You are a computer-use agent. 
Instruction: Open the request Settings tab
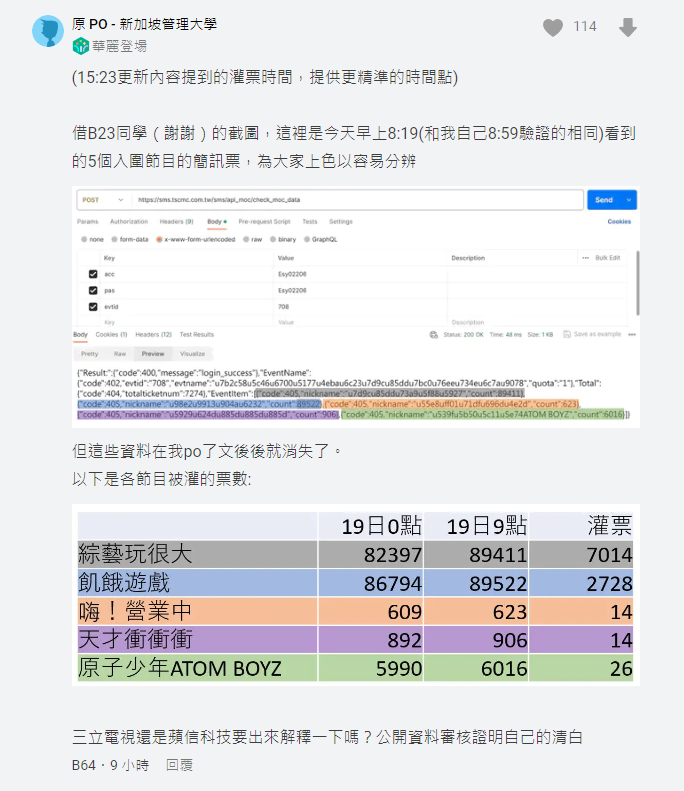341,221
